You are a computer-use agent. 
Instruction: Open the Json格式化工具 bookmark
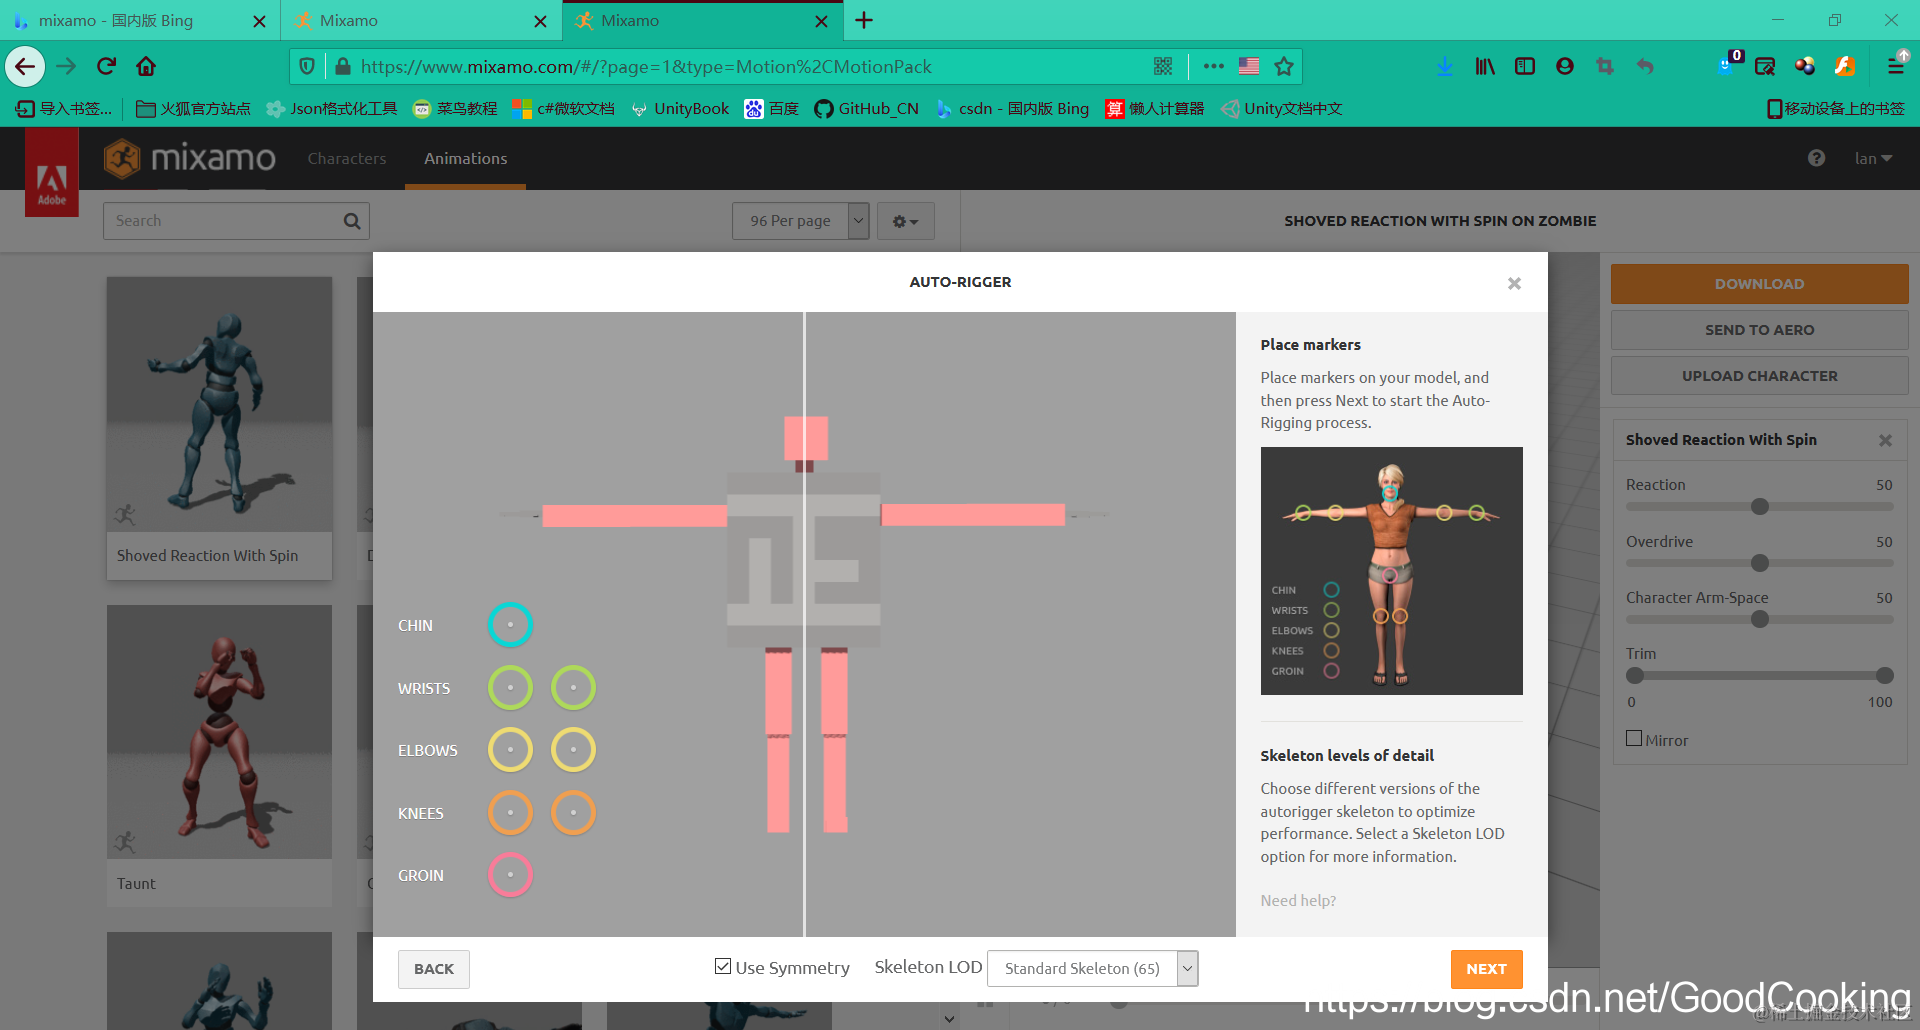332,109
